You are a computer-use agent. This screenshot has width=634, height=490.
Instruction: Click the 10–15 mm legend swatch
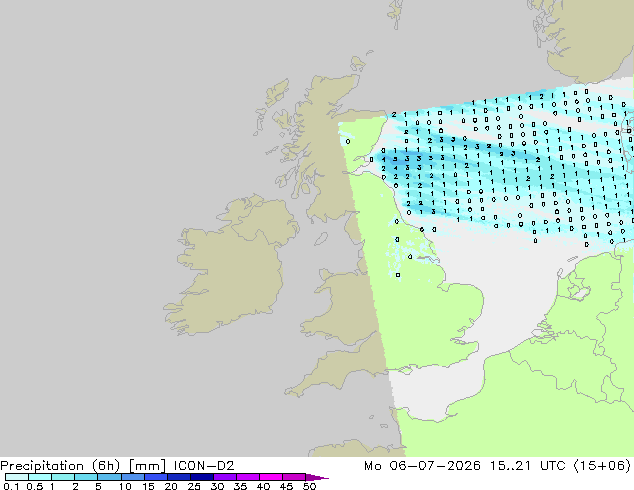click(x=132, y=477)
